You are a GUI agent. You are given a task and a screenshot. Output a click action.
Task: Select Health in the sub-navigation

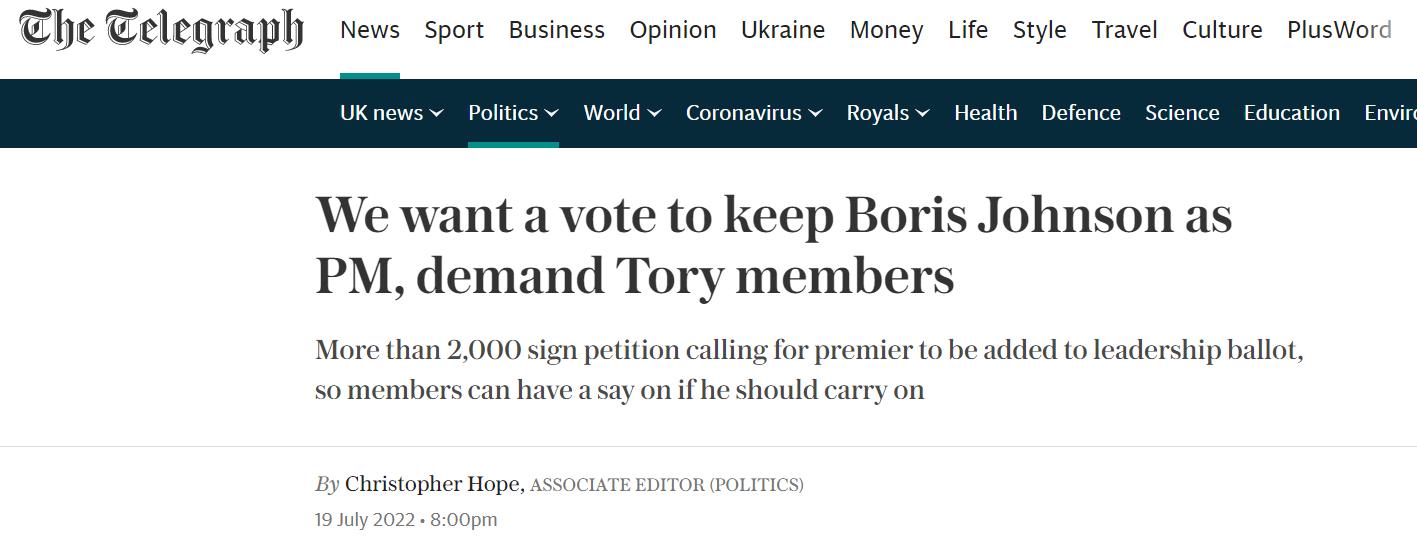(x=986, y=113)
